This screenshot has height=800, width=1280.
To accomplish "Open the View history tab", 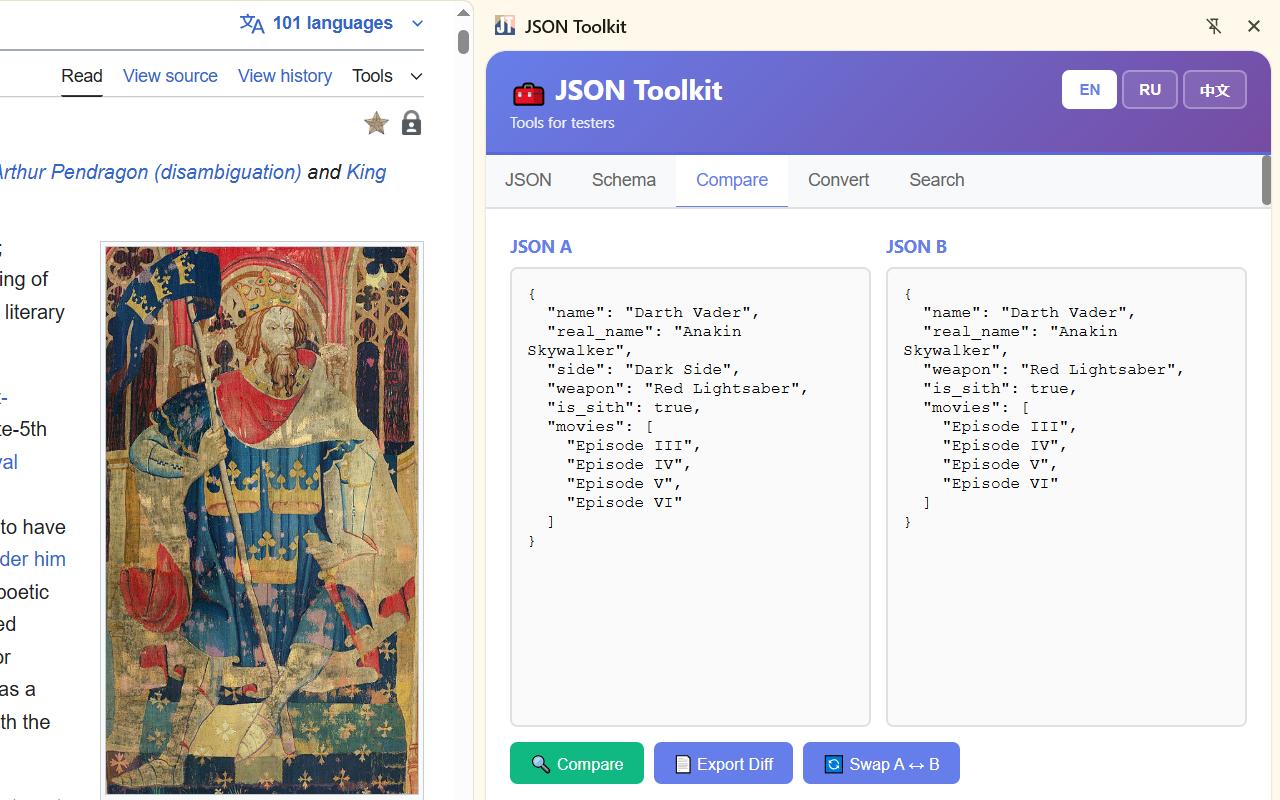I will tap(285, 76).
